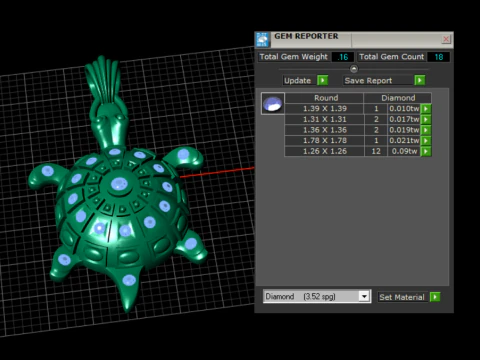Select the 1.36 X 1.36 size cell
The width and height of the screenshot is (480, 360).
coord(324,130)
